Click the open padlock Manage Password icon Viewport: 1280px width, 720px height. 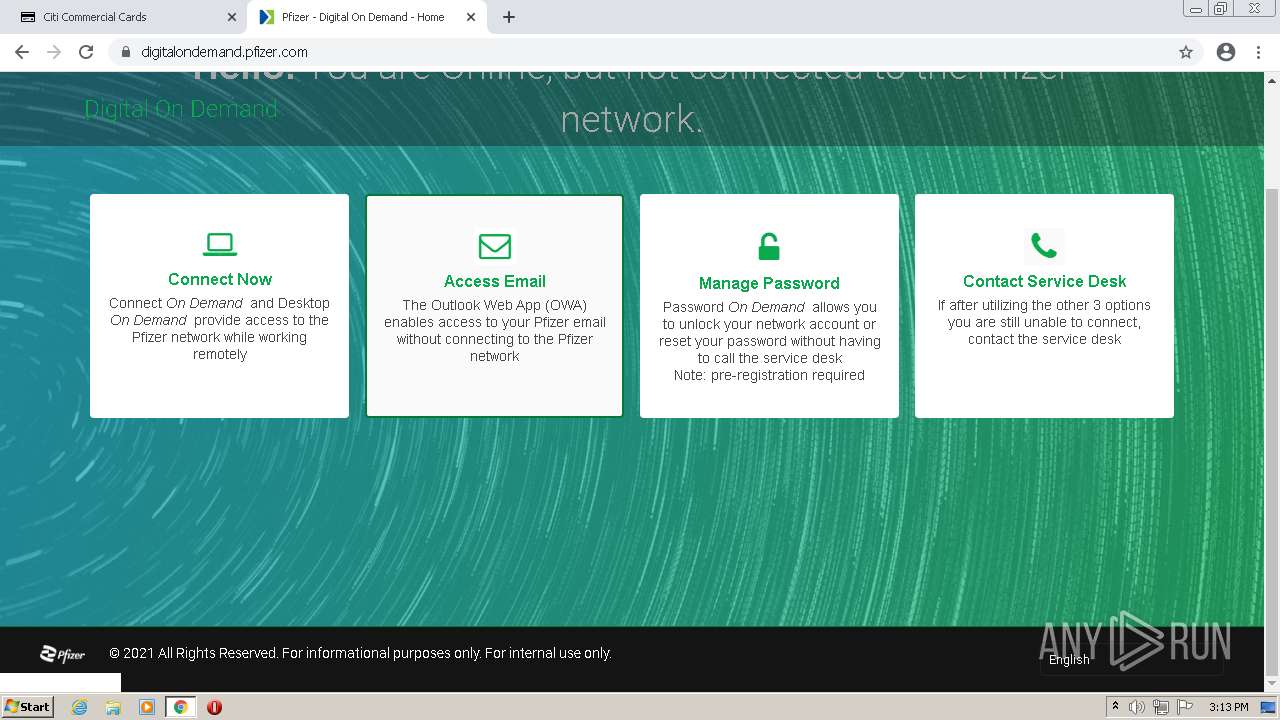769,246
